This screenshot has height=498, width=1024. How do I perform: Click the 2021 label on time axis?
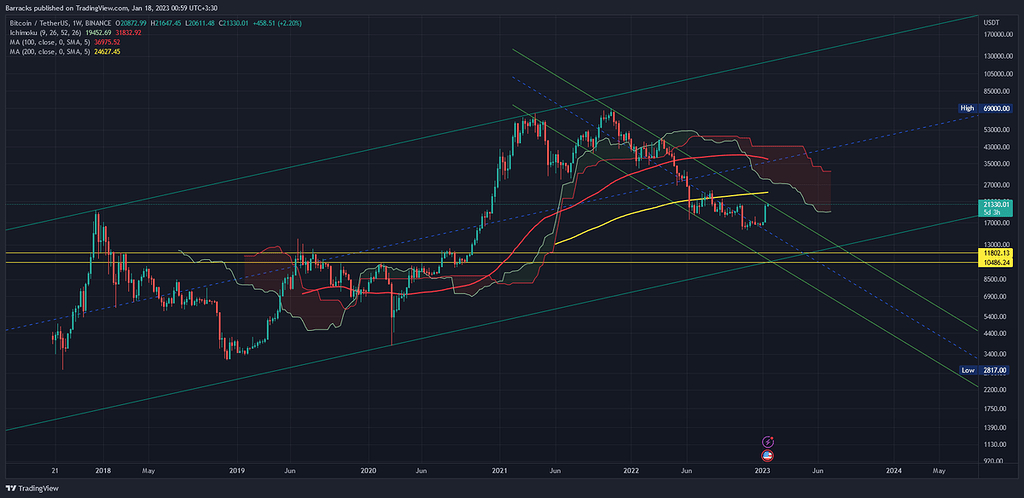click(500, 469)
